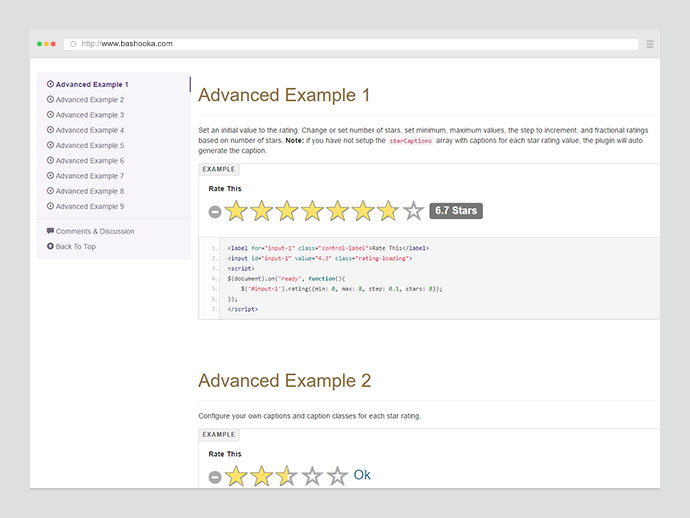Viewport: 690px width, 518px height.
Task: Open Advanced Example 1 sidebar link
Action: [88, 84]
